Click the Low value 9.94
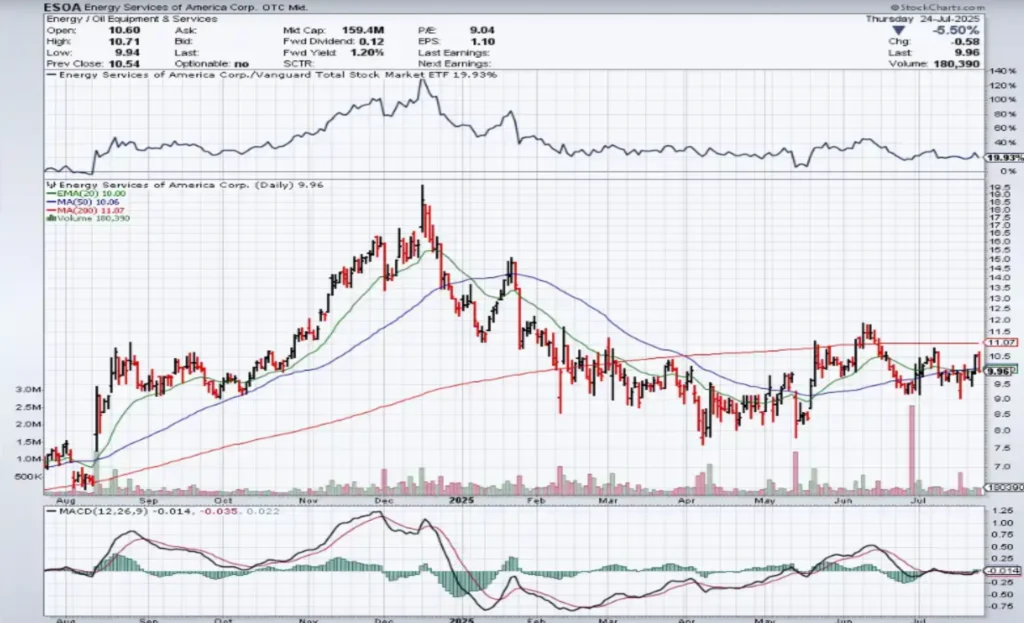Image resolution: width=1024 pixels, height=623 pixels. pos(127,52)
